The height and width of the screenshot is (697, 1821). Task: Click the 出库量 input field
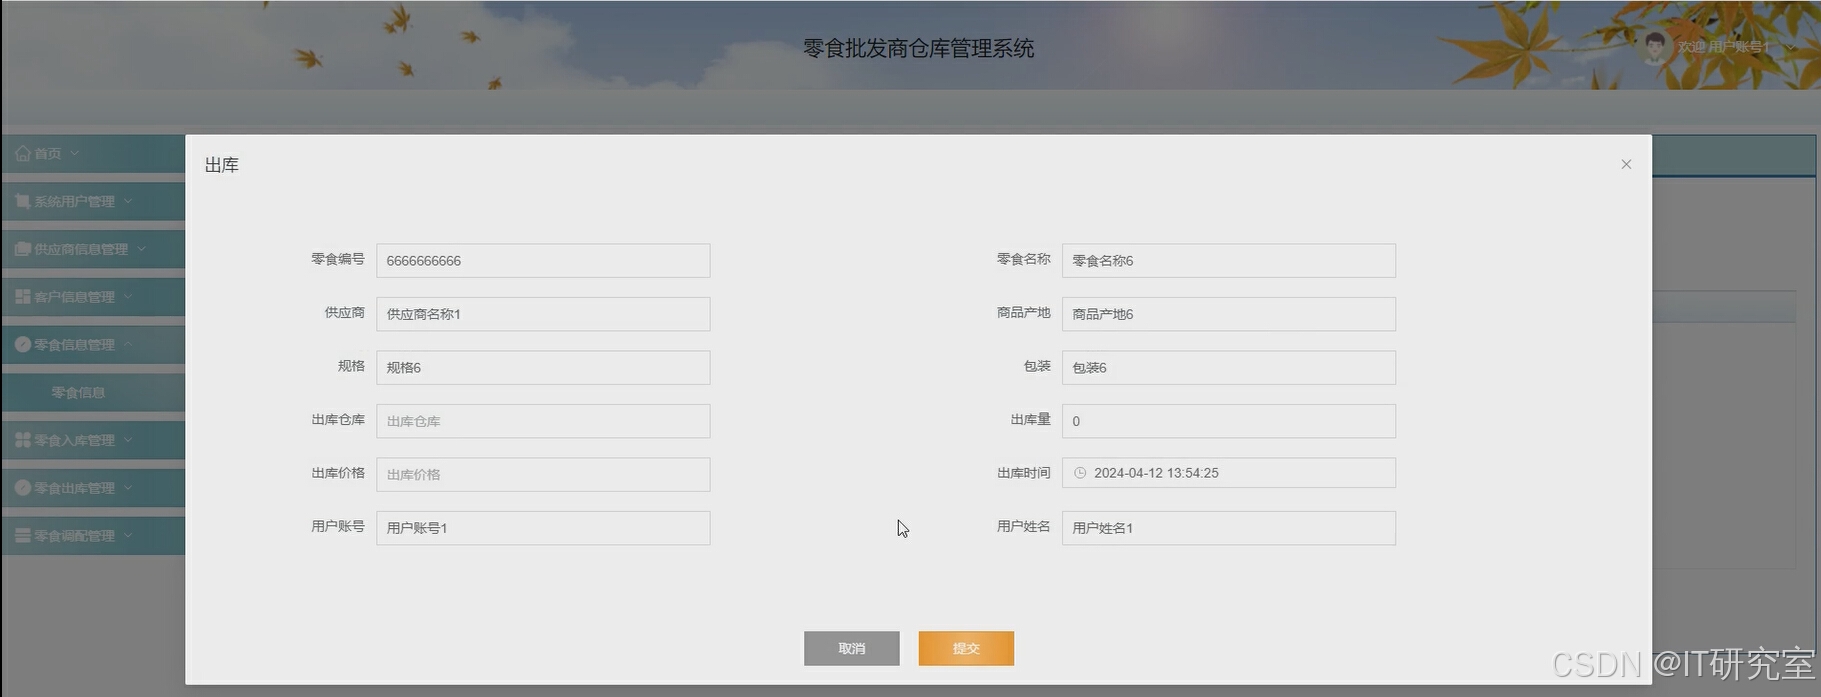click(x=1229, y=421)
